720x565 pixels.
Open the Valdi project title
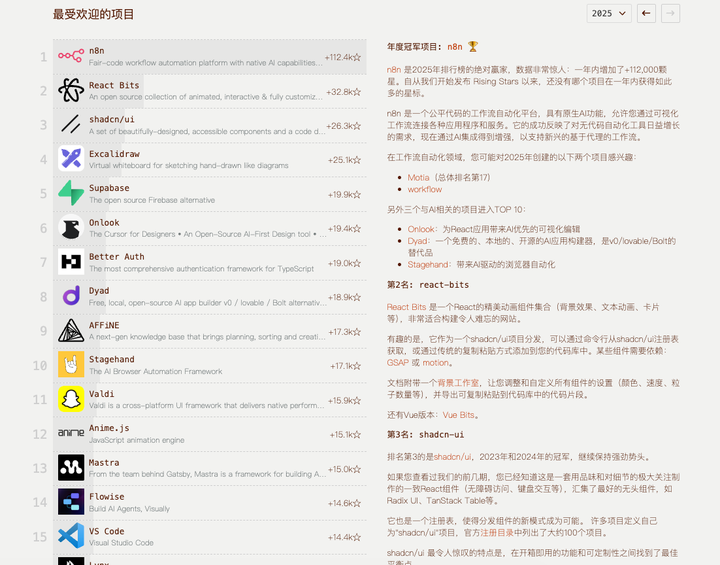[x=101, y=394]
